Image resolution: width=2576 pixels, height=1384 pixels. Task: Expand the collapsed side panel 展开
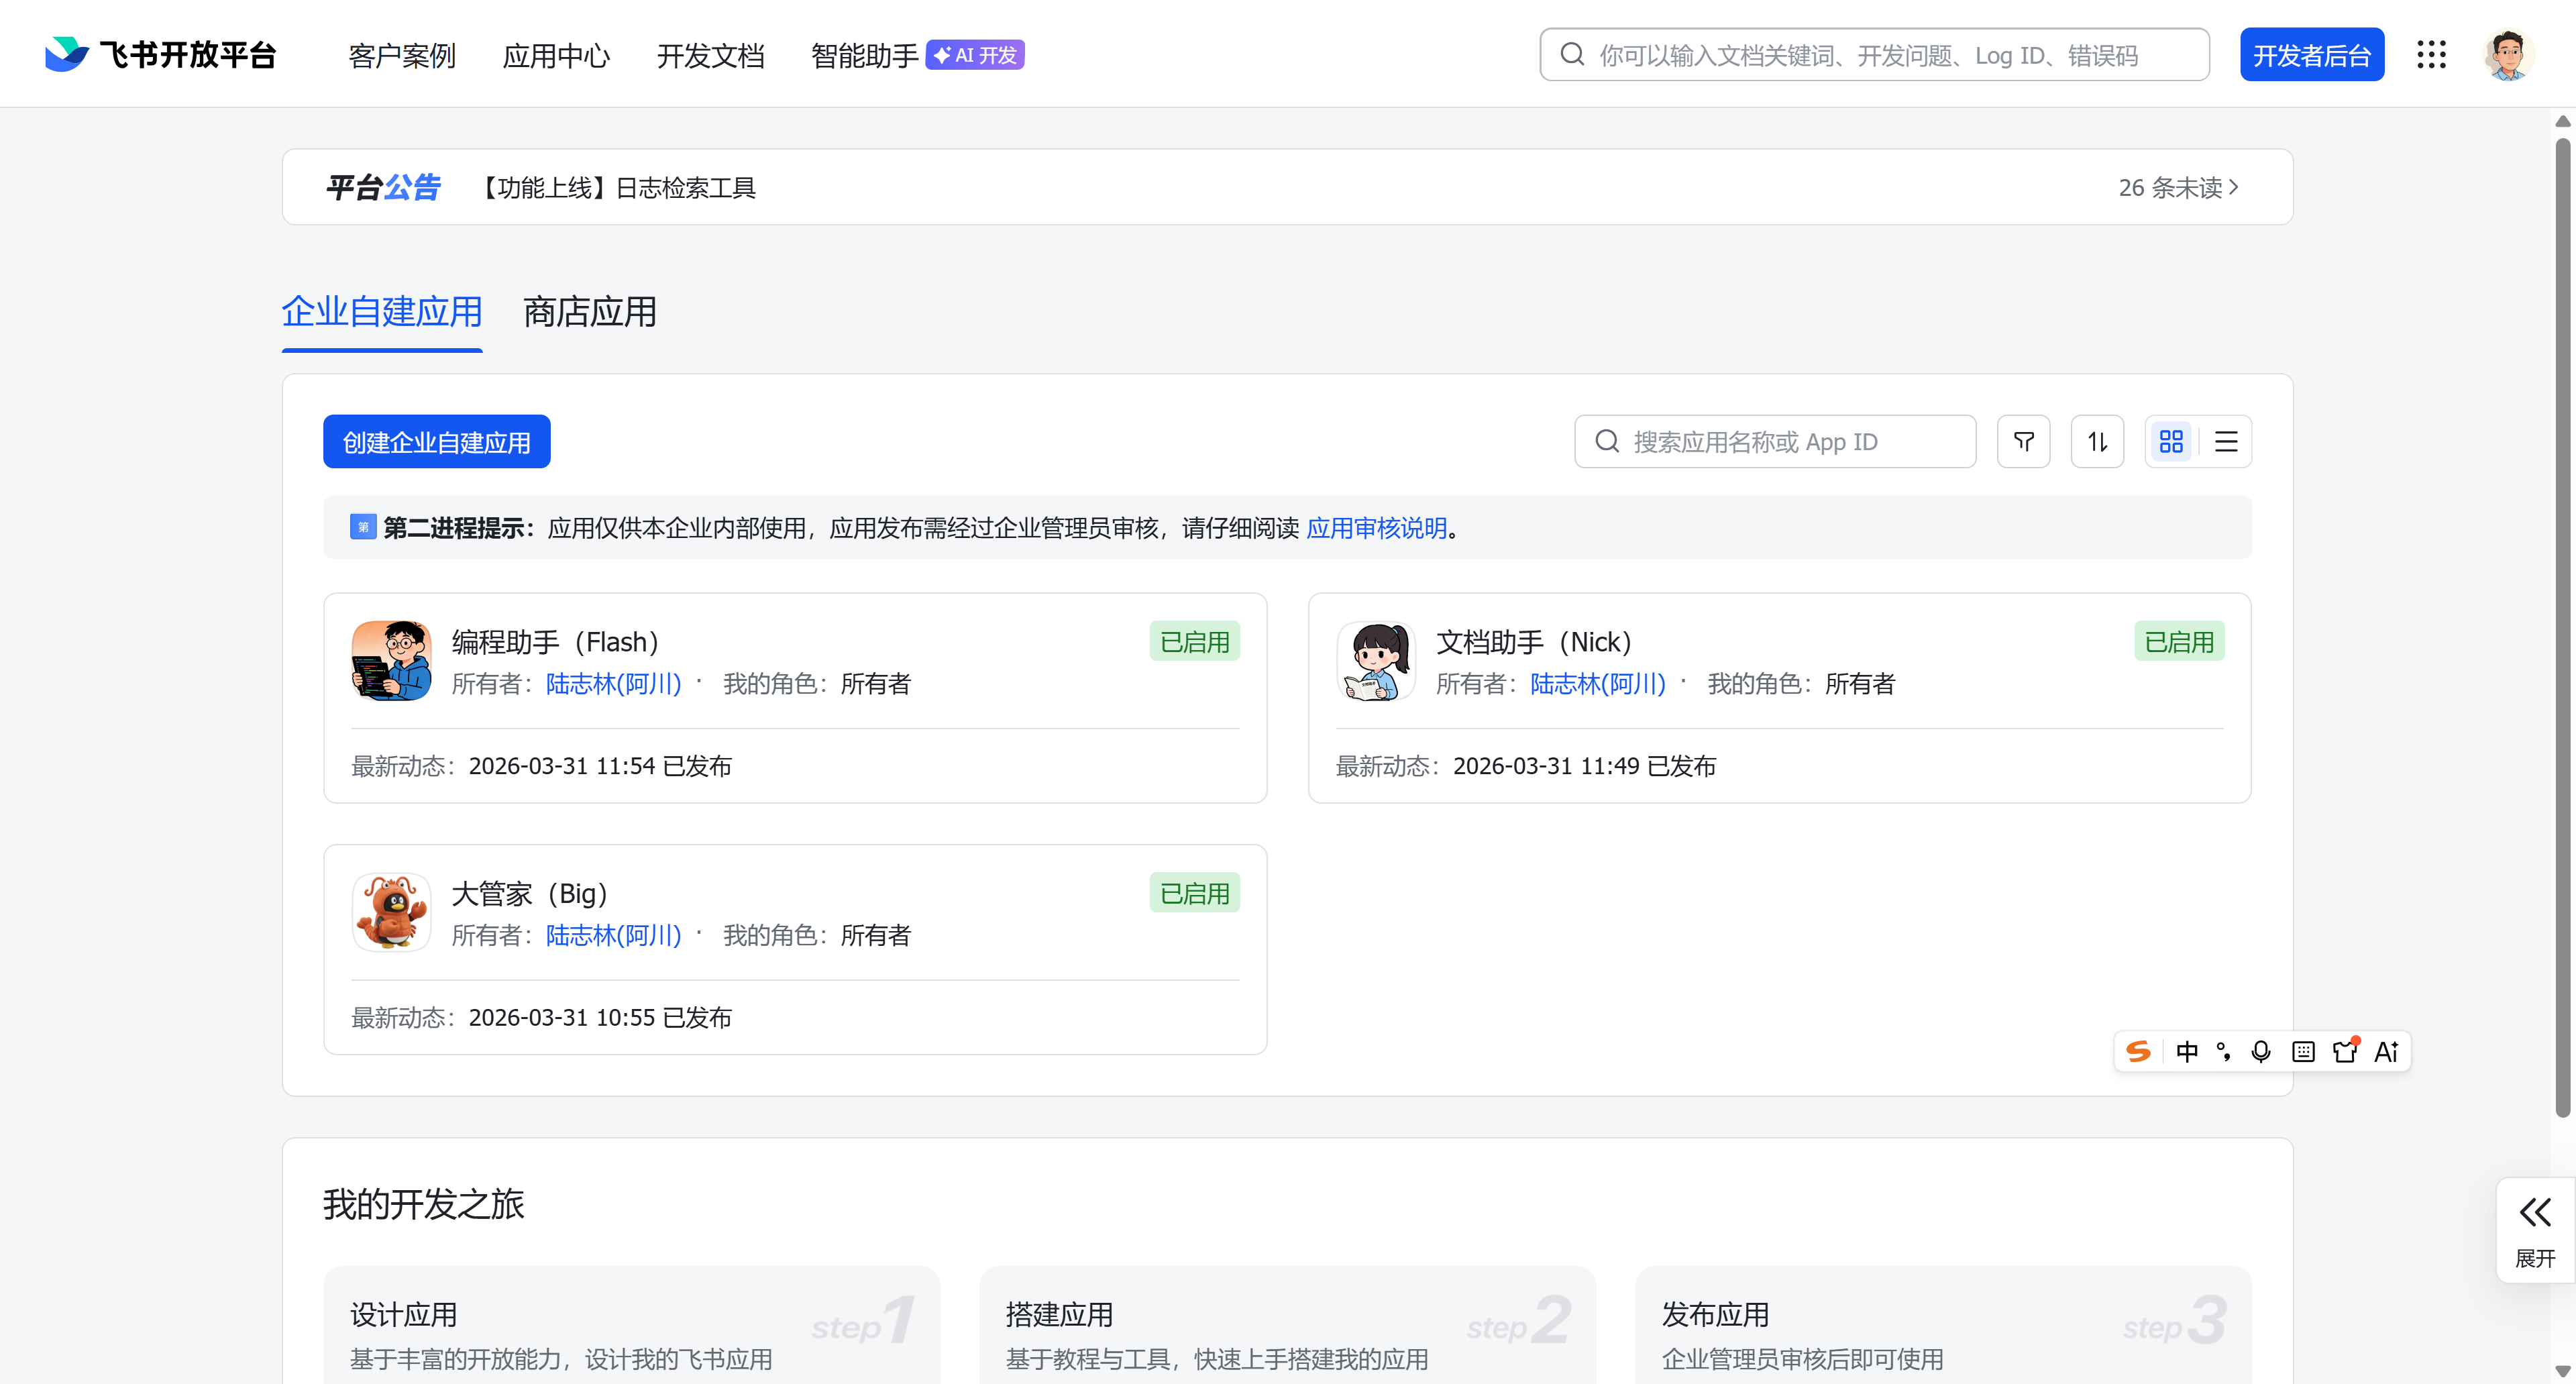pos(2535,1231)
